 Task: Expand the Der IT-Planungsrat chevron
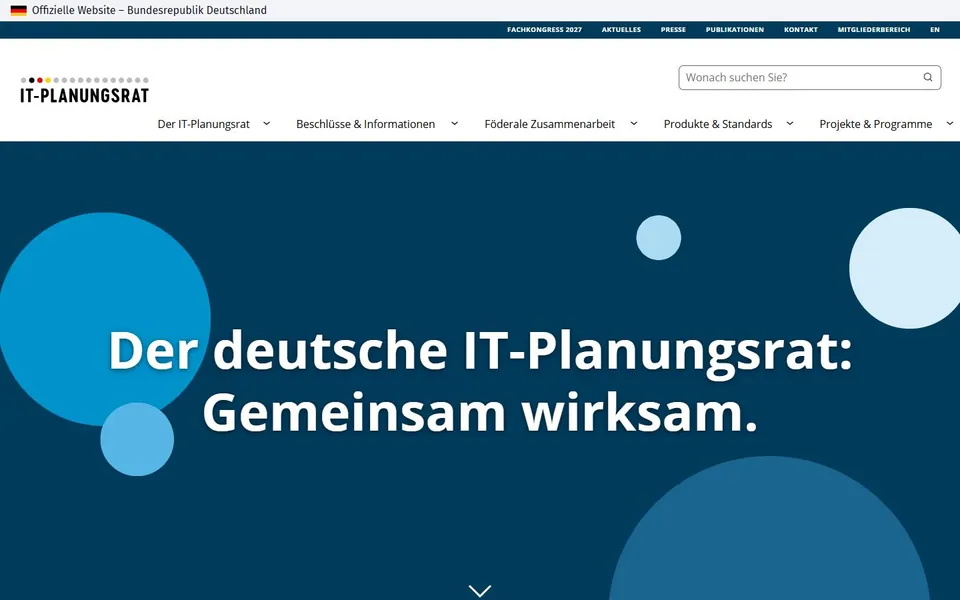click(267, 124)
